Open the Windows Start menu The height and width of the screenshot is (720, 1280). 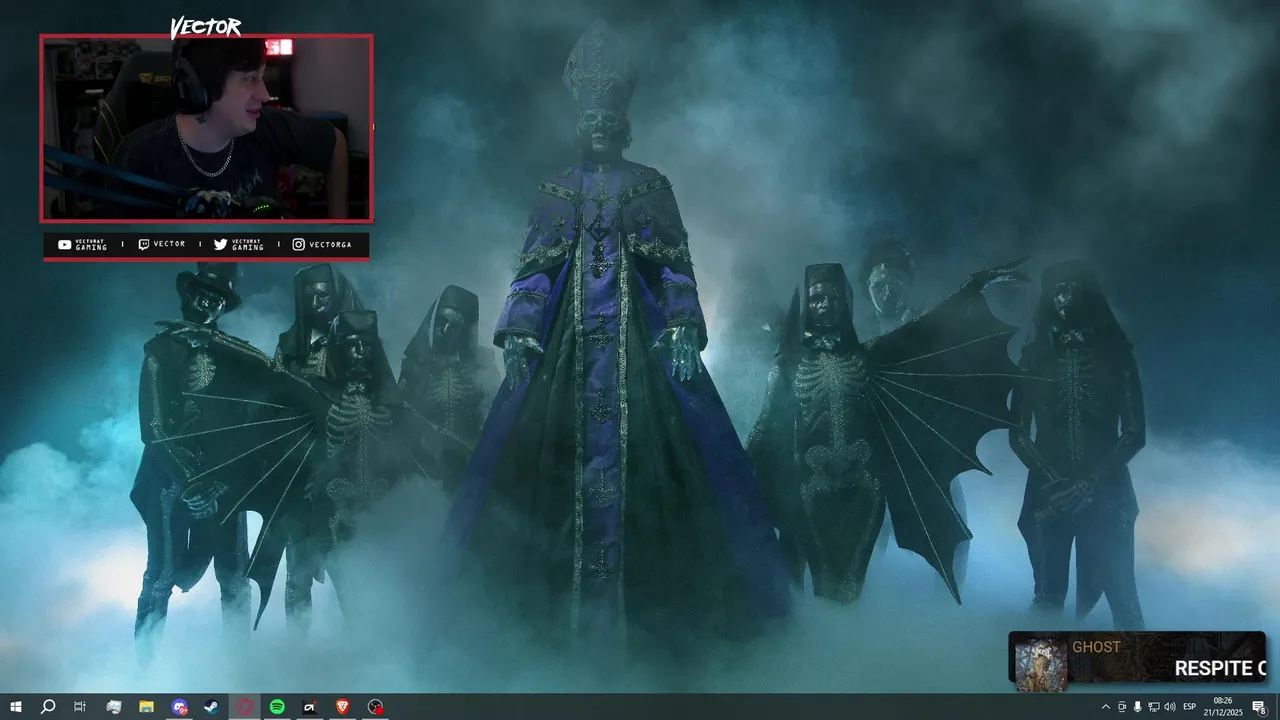[x=15, y=707]
